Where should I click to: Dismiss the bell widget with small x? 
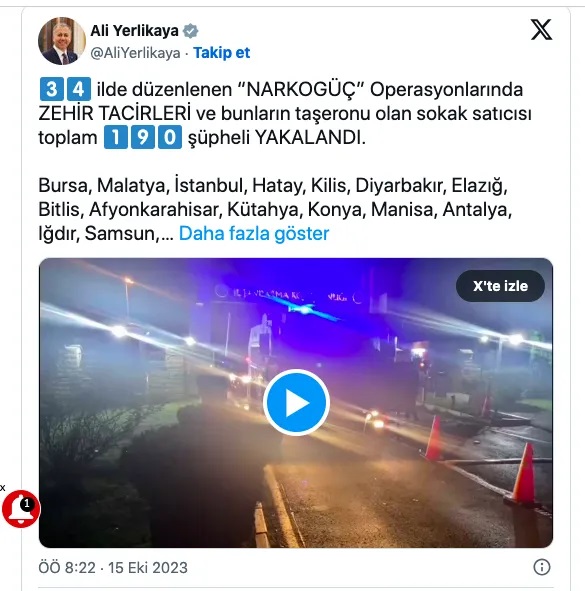pos(3,488)
